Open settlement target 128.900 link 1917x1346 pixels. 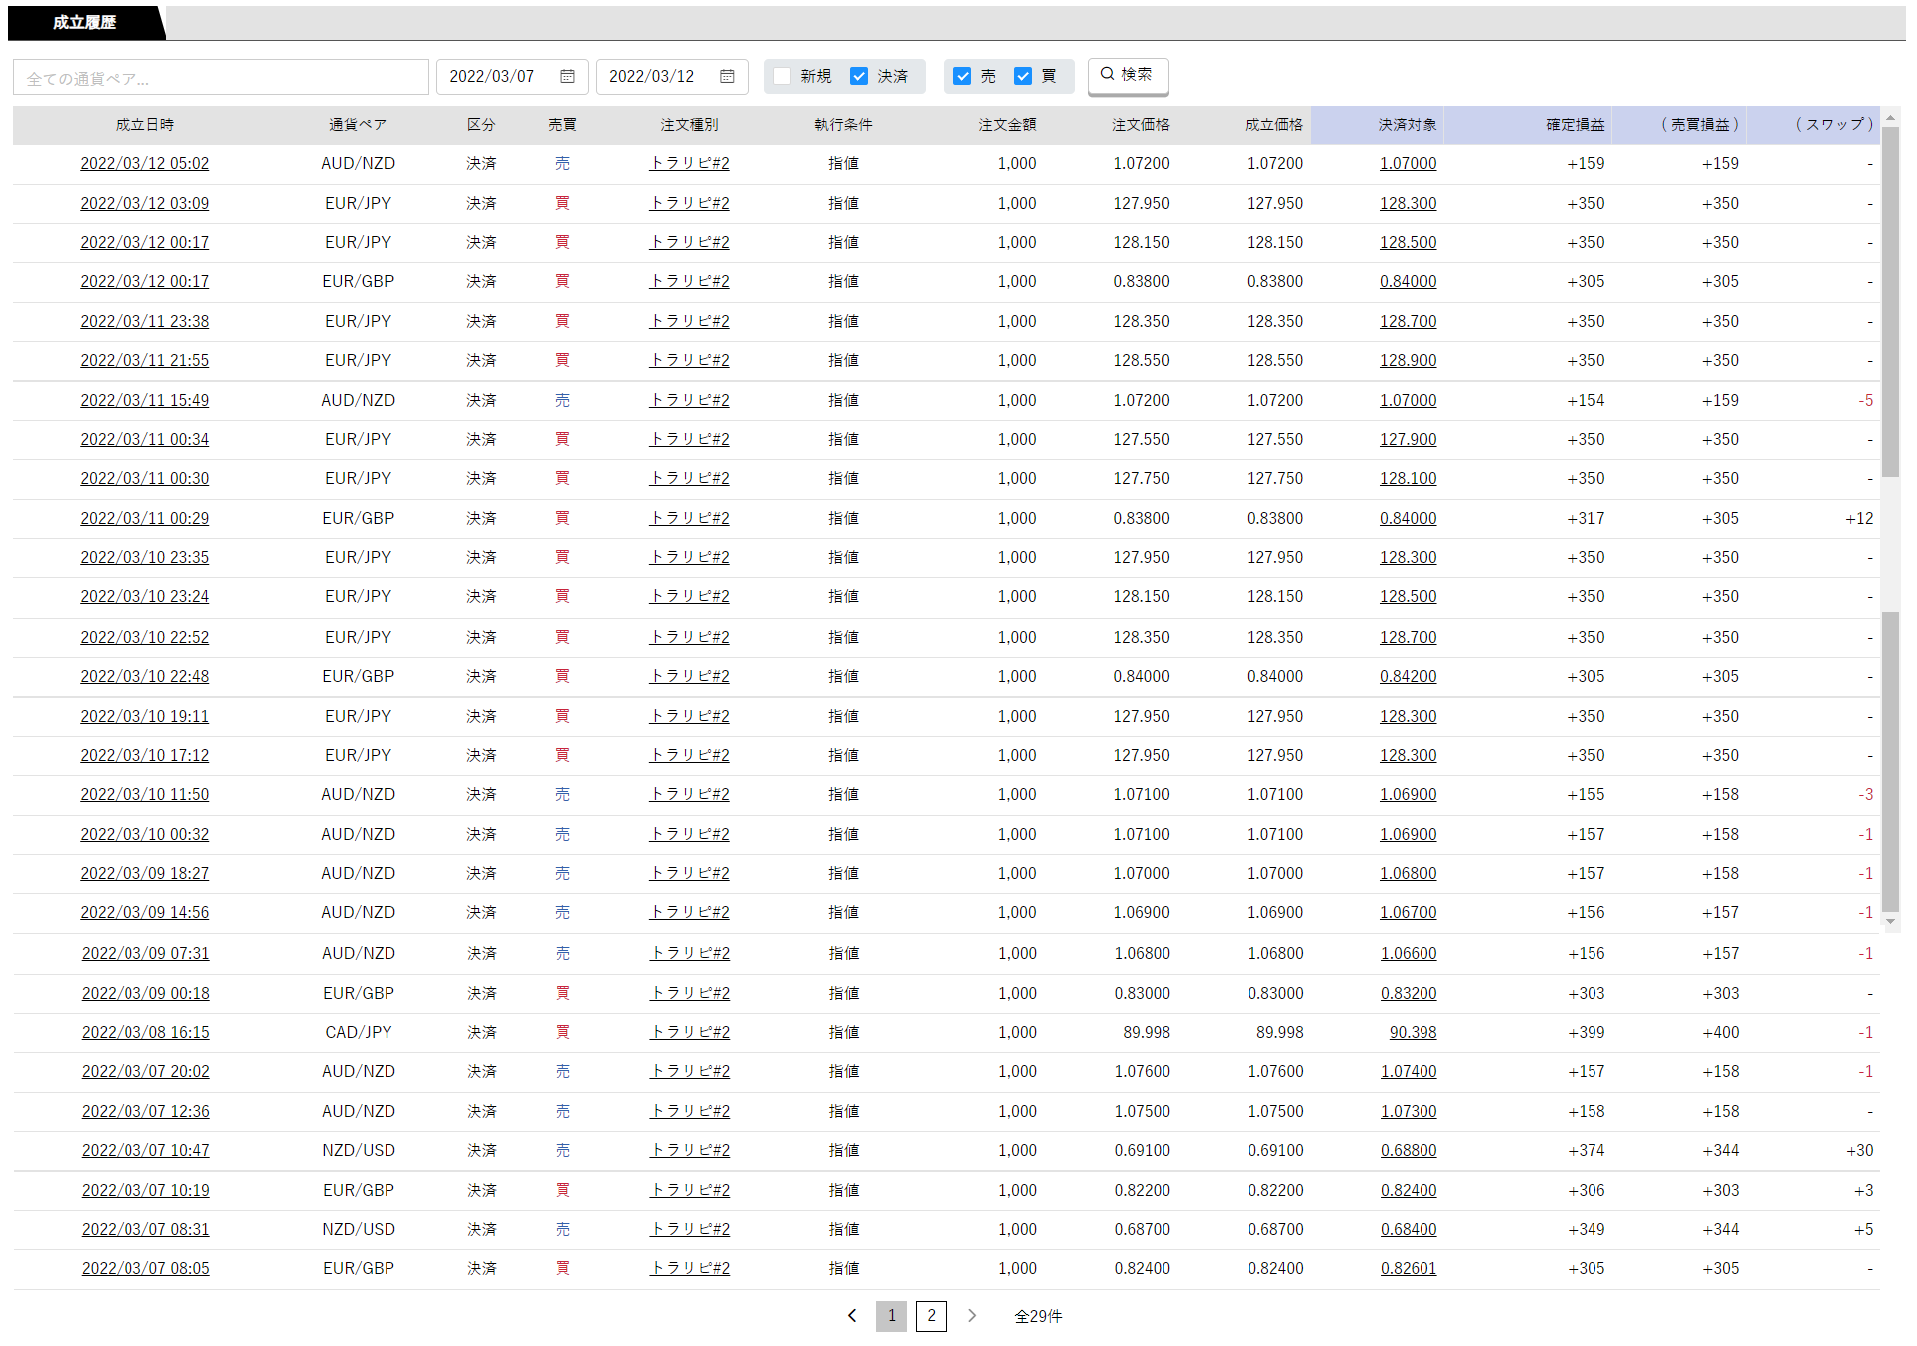(x=1408, y=361)
